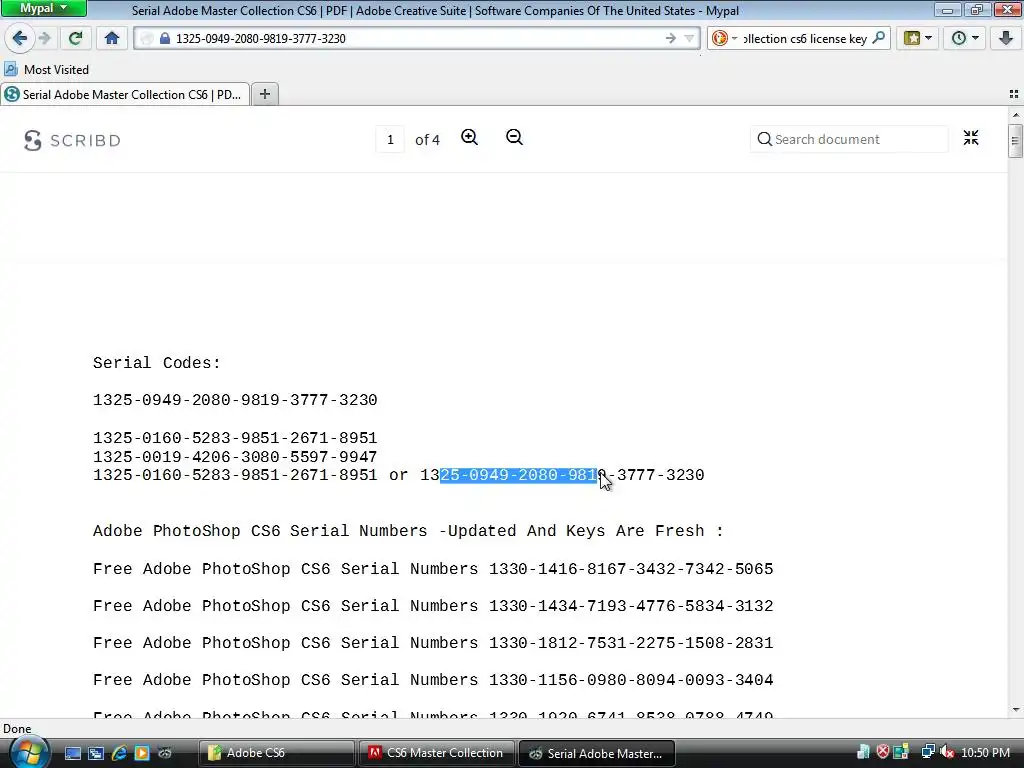Click the third tray icon before network
The width and height of the screenshot is (1024, 768).
[x=902, y=752]
